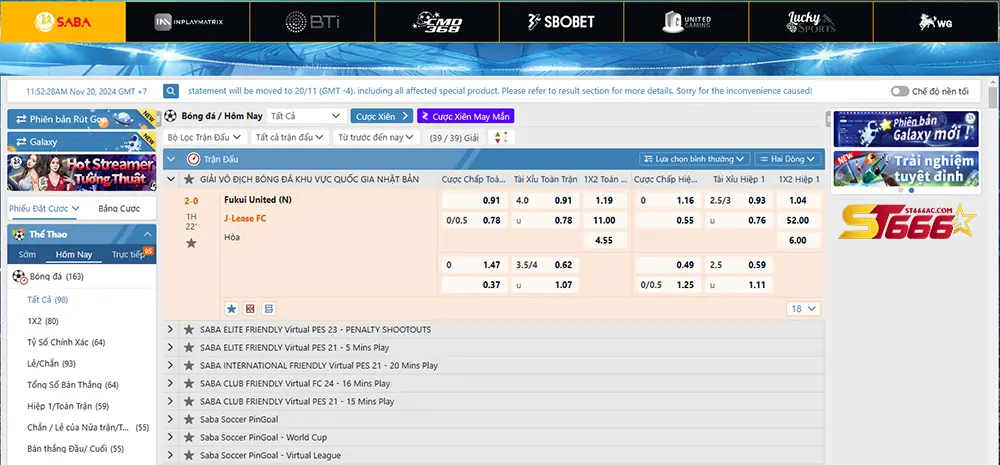Collapse the Trận Đấu section chevron
Screen dimensions: 1000x465
172,159
